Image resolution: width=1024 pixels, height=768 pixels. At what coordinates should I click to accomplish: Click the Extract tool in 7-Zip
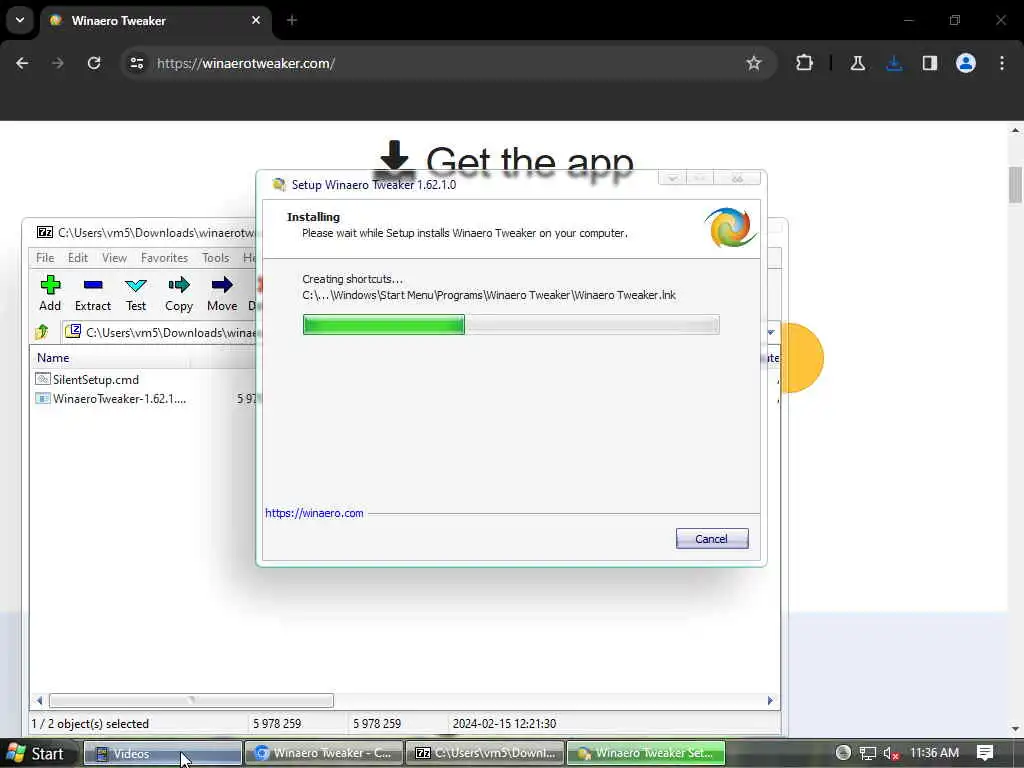coord(93,293)
